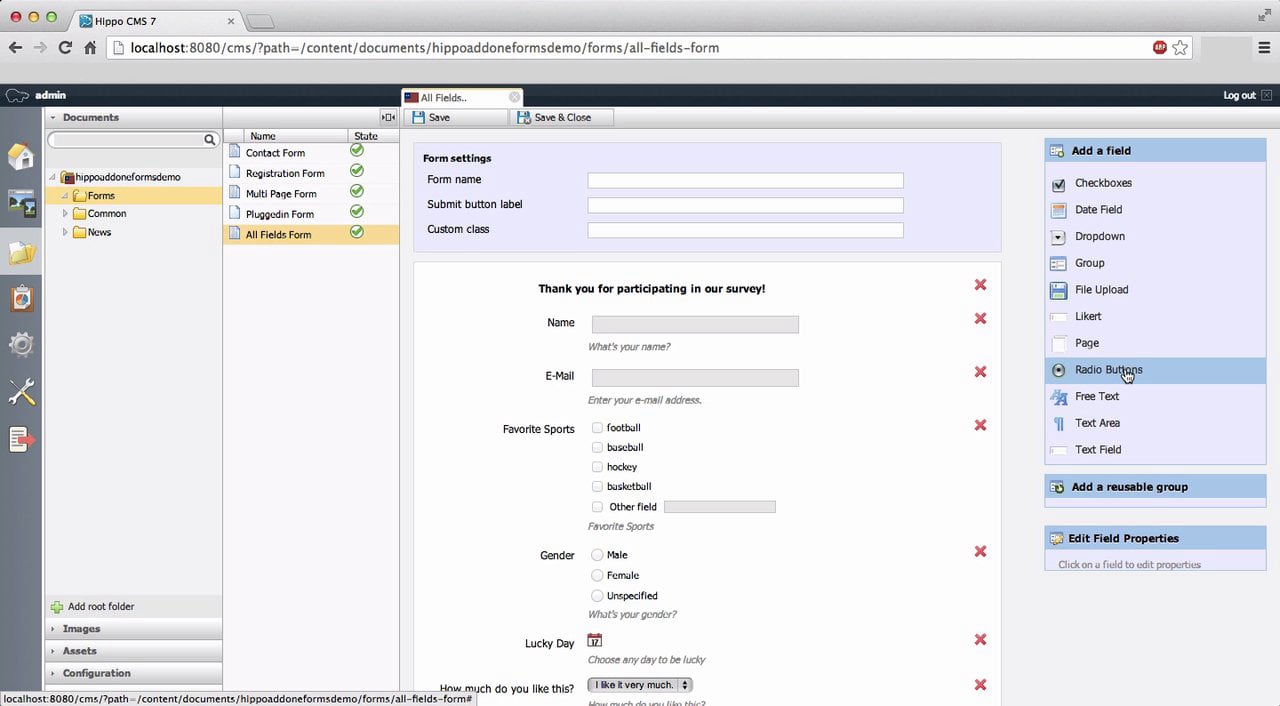Open the documents folder icon in left sidebar
The height and width of the screenshot is (706, 1280).
tap(21, 252)
